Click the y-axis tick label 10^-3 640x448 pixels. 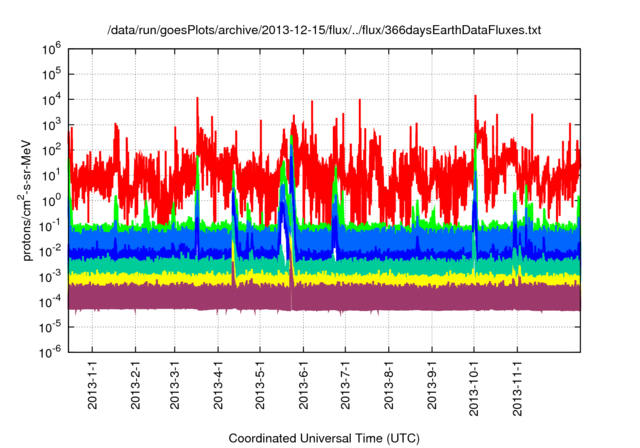(x=50, y=277)
